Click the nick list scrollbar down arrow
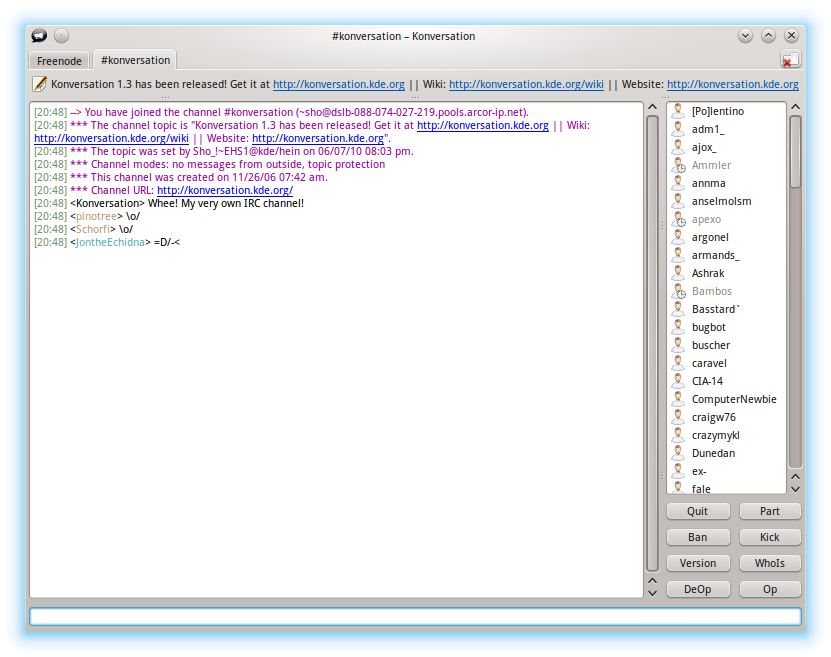The image size is (831, 657). pyautogui.click(x=795, y=489)
